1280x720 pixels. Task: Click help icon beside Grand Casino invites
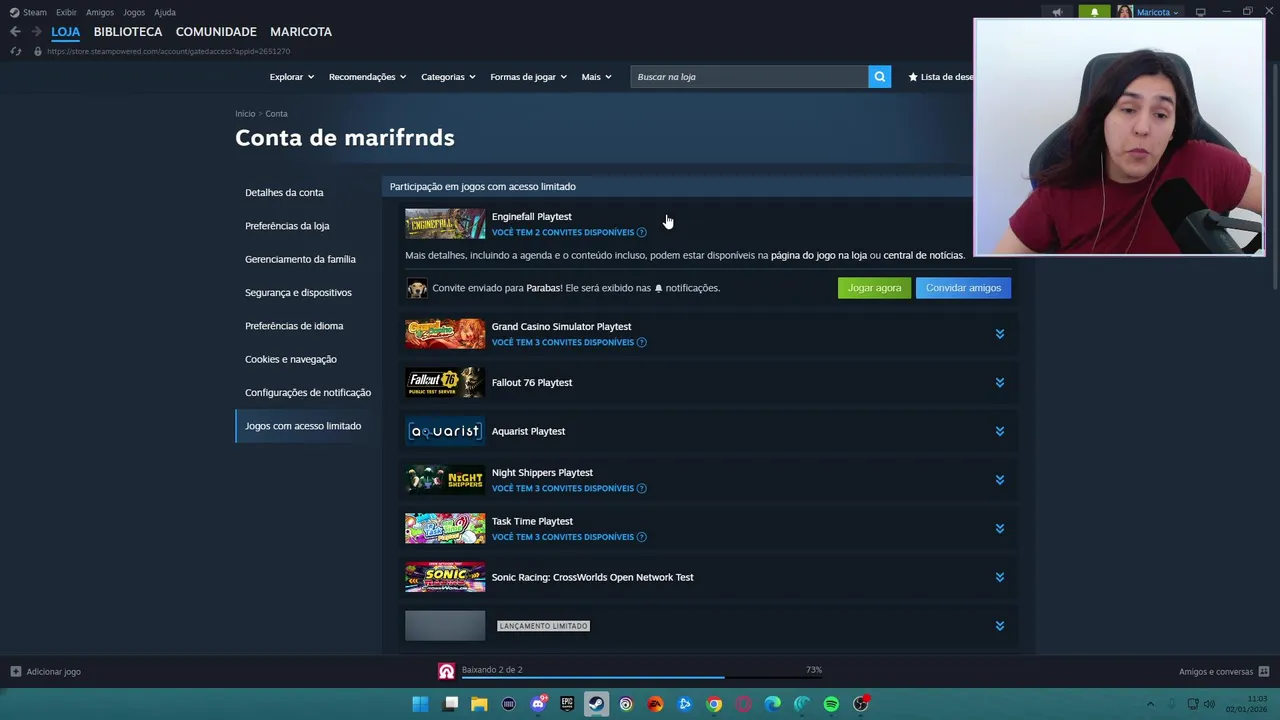tap(641, 342)
